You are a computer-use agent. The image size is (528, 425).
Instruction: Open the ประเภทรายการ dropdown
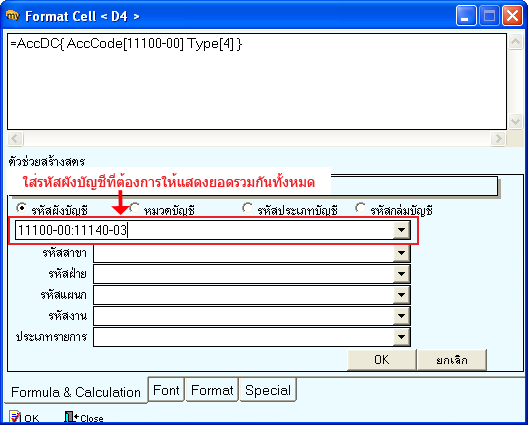(401, 337)
